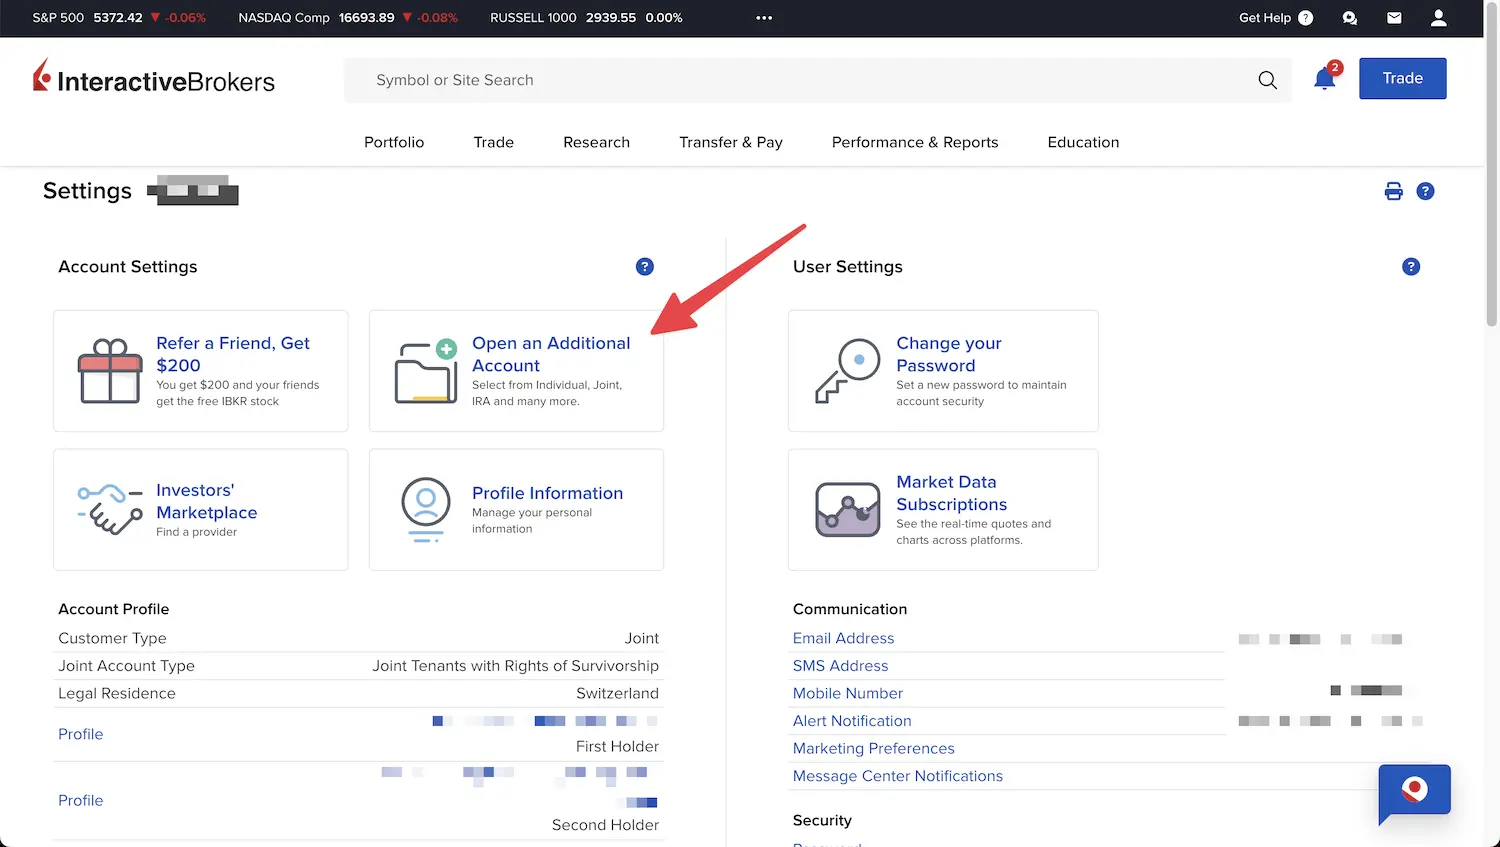Open the Research menu
This screenshot has height=847, width=1500.
(x=596, y=142)
